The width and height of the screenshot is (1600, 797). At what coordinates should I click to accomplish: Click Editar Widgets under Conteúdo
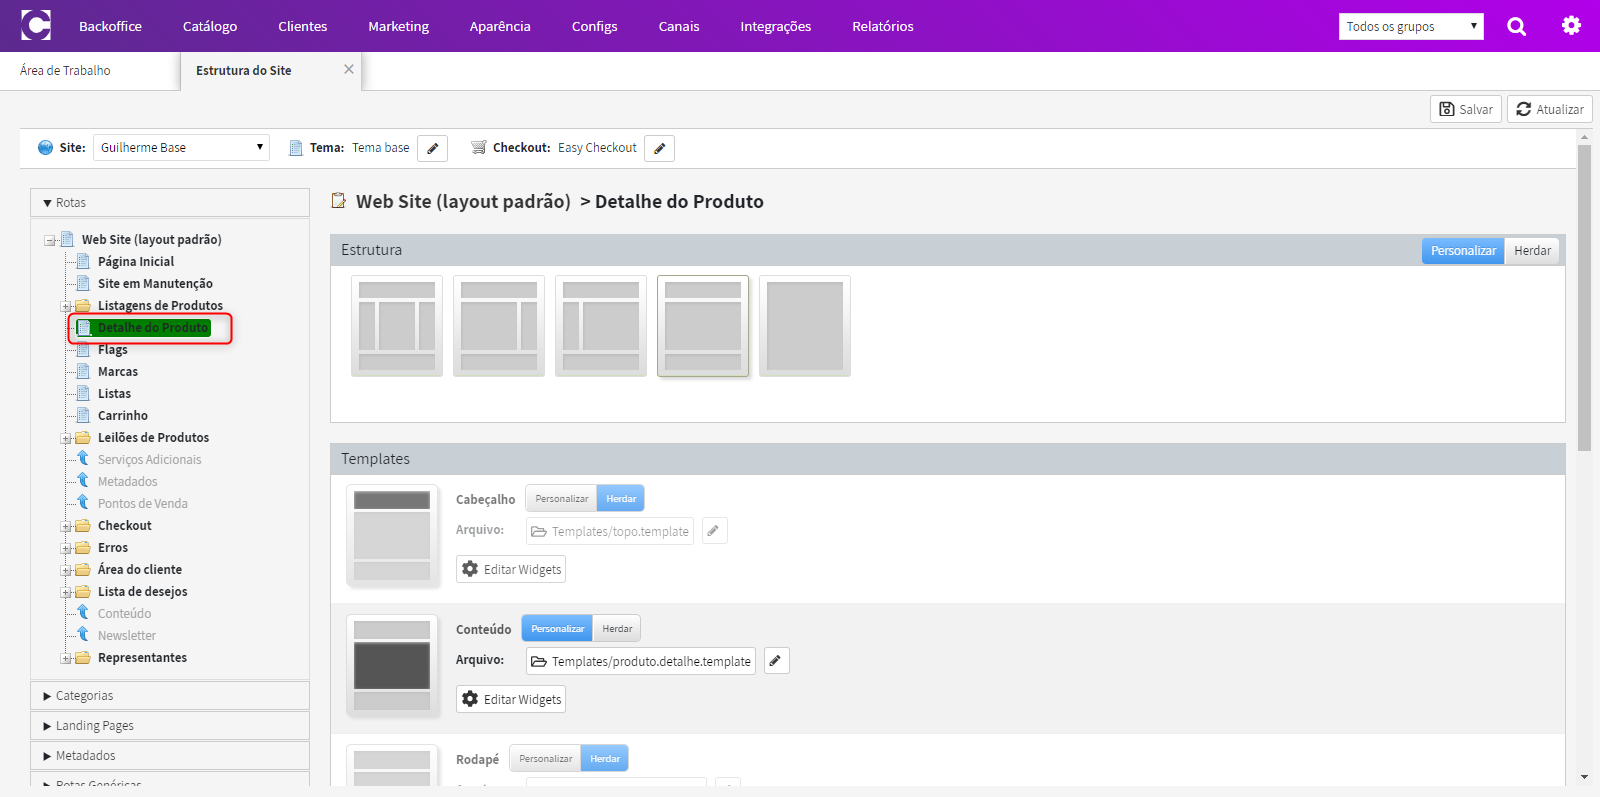click(x=511, y=699)
